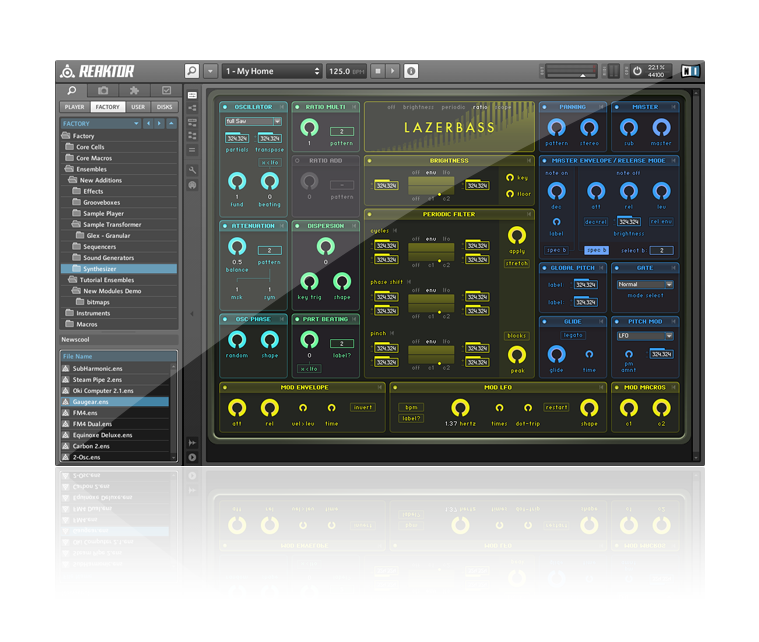Click the 'restart' button in Mod LFO
759x642 pixels.
[x=556, y=407]
